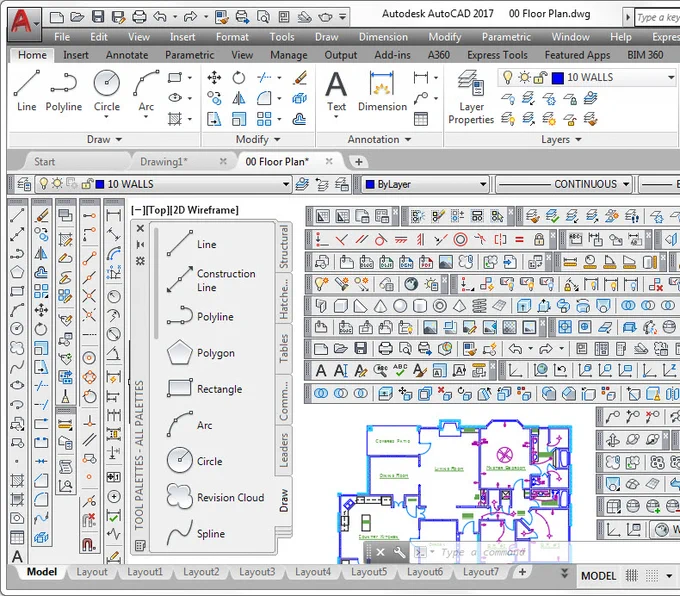Toggle lightbulb in Layers toolbar dropdown
This screenshot has width=680, height=596.
(43, 184)
